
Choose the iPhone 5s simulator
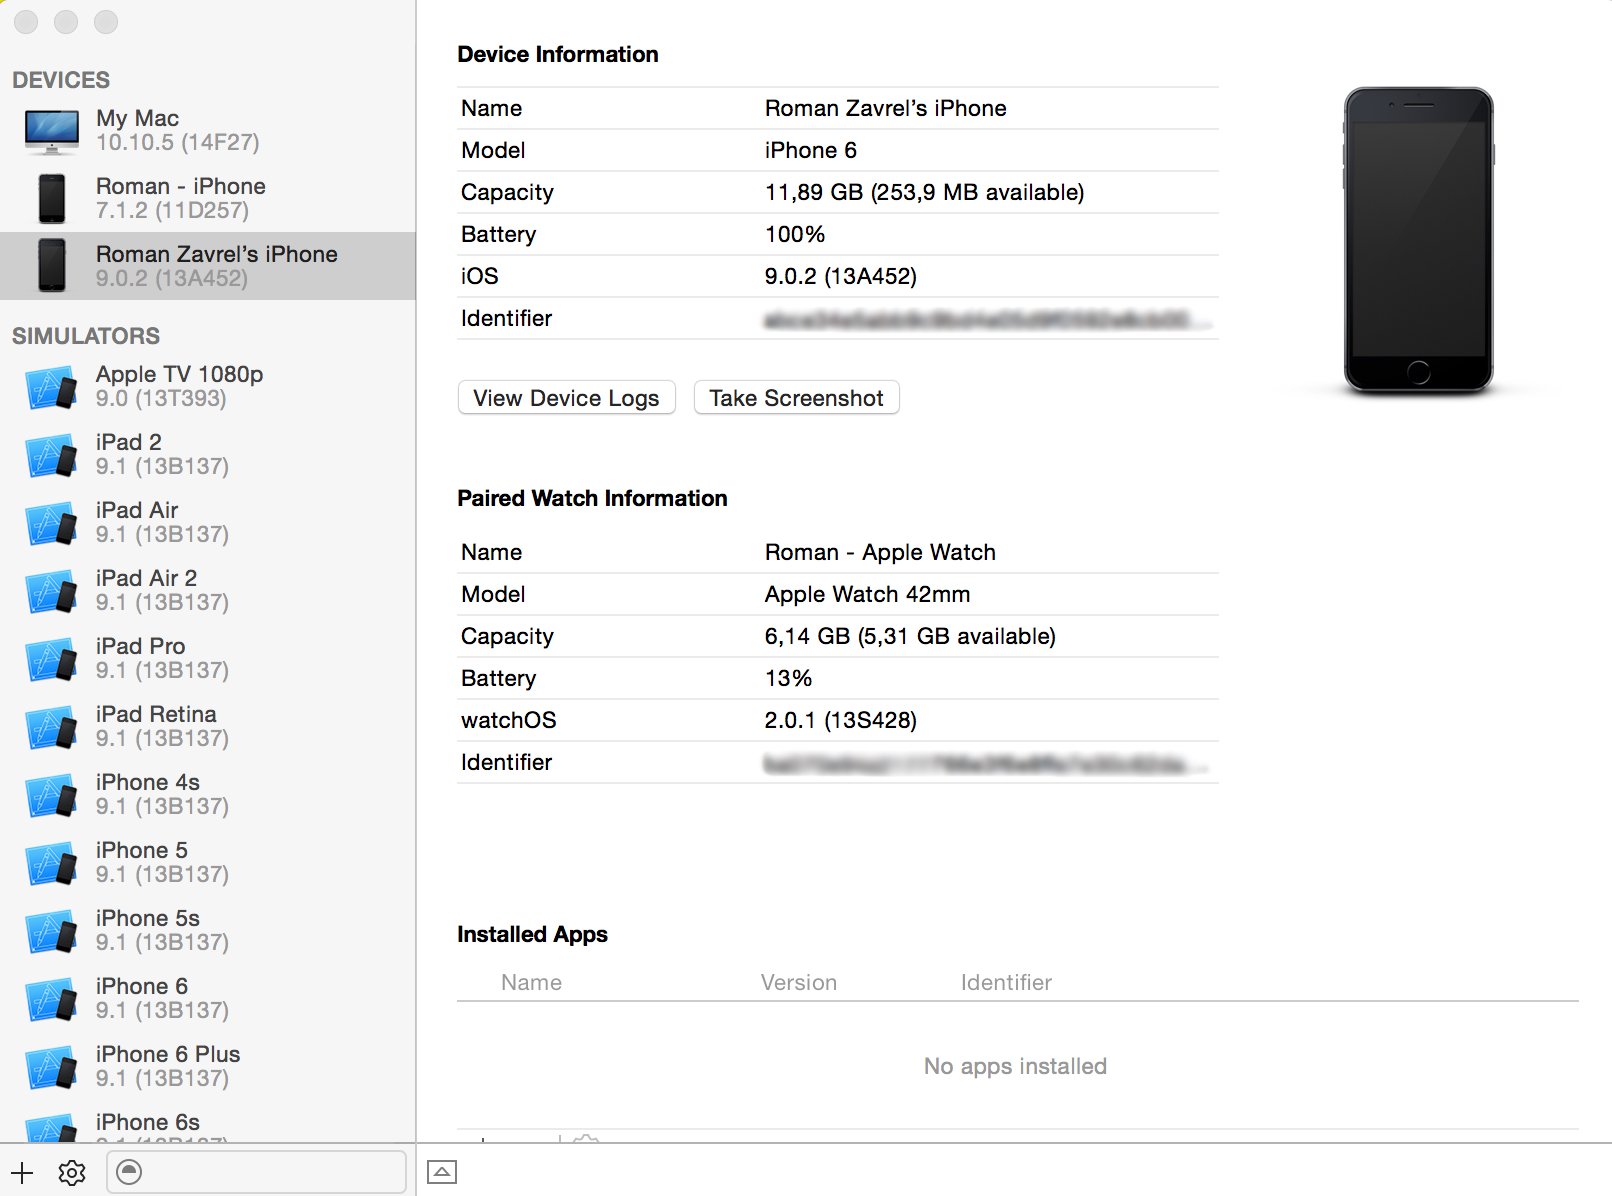click(x=208, y=930)
